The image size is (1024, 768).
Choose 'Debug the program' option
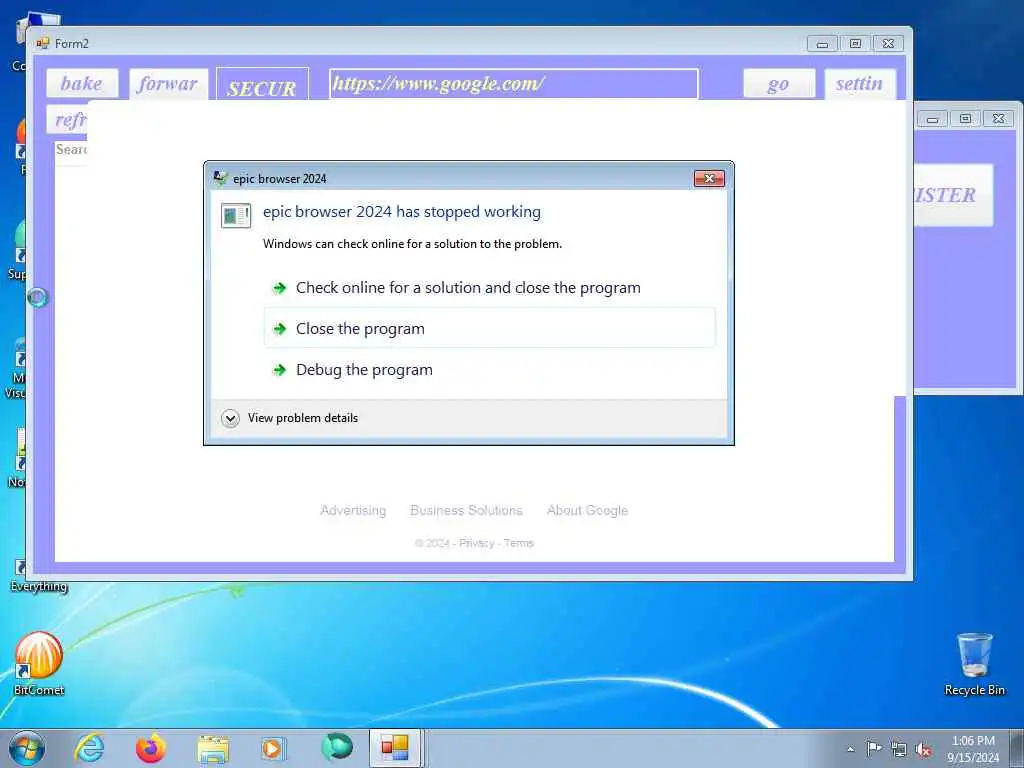point(489,370)
